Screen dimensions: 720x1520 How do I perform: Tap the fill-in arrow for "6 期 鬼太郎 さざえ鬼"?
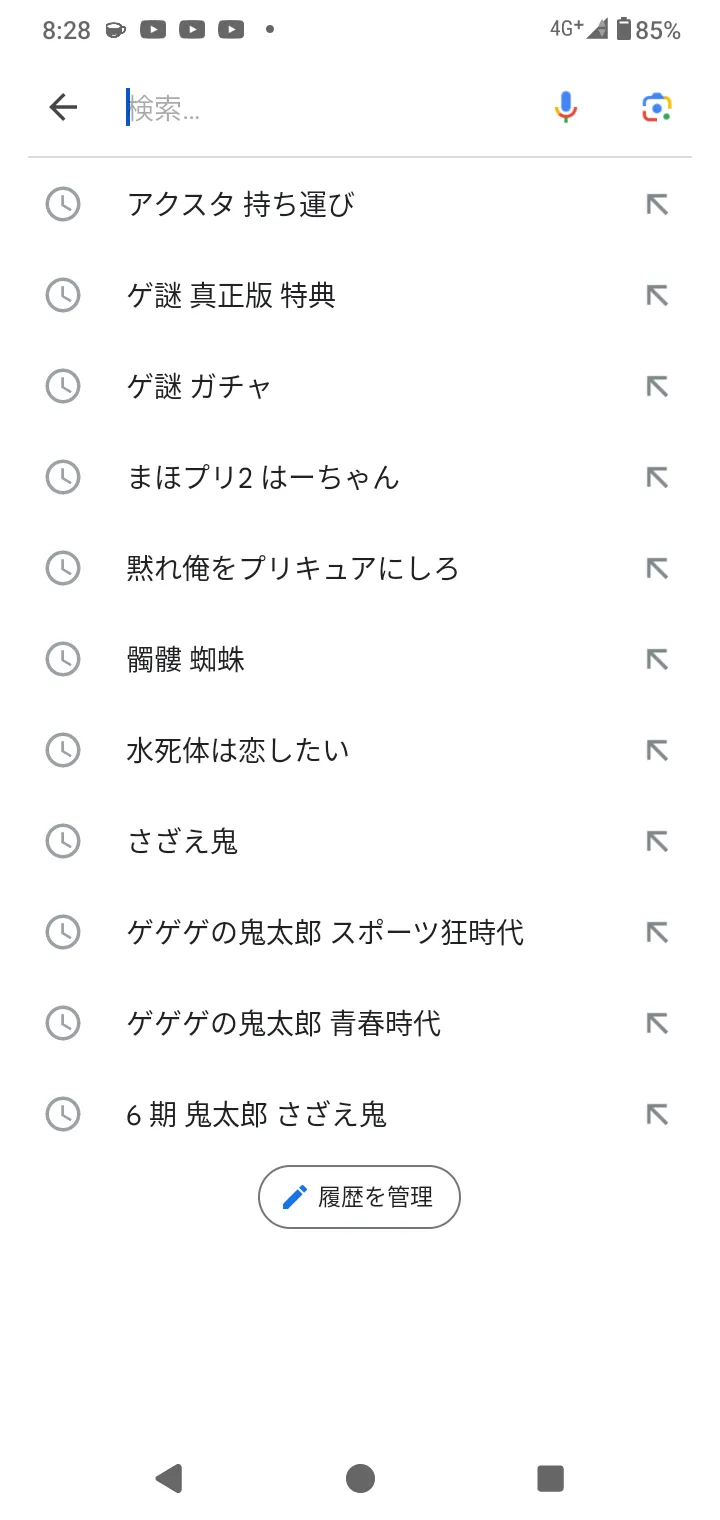(x=656, y=1115)
